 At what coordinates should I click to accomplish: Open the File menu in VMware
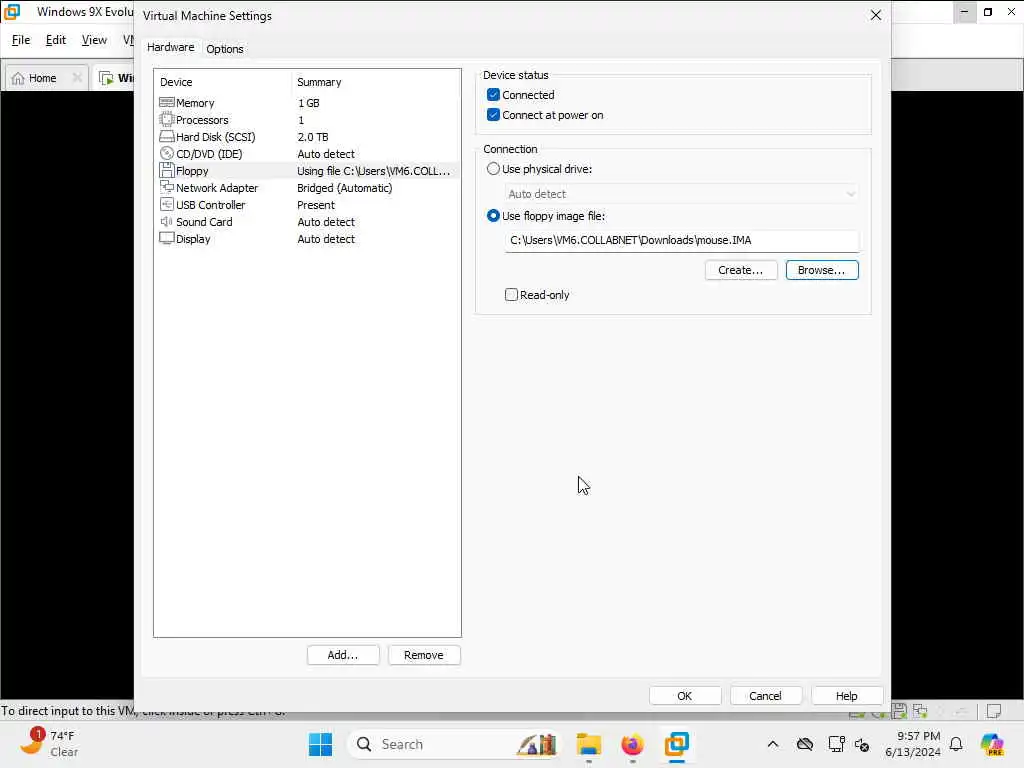(21, 40)
